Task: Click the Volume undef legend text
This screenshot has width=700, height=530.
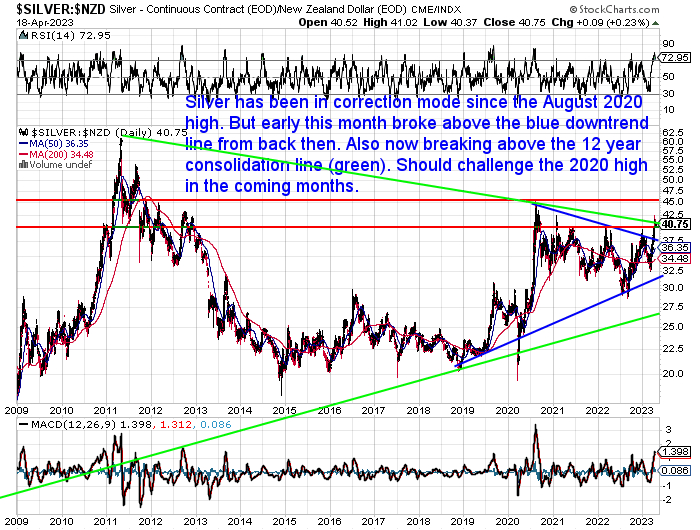Action: coord(61,165)
